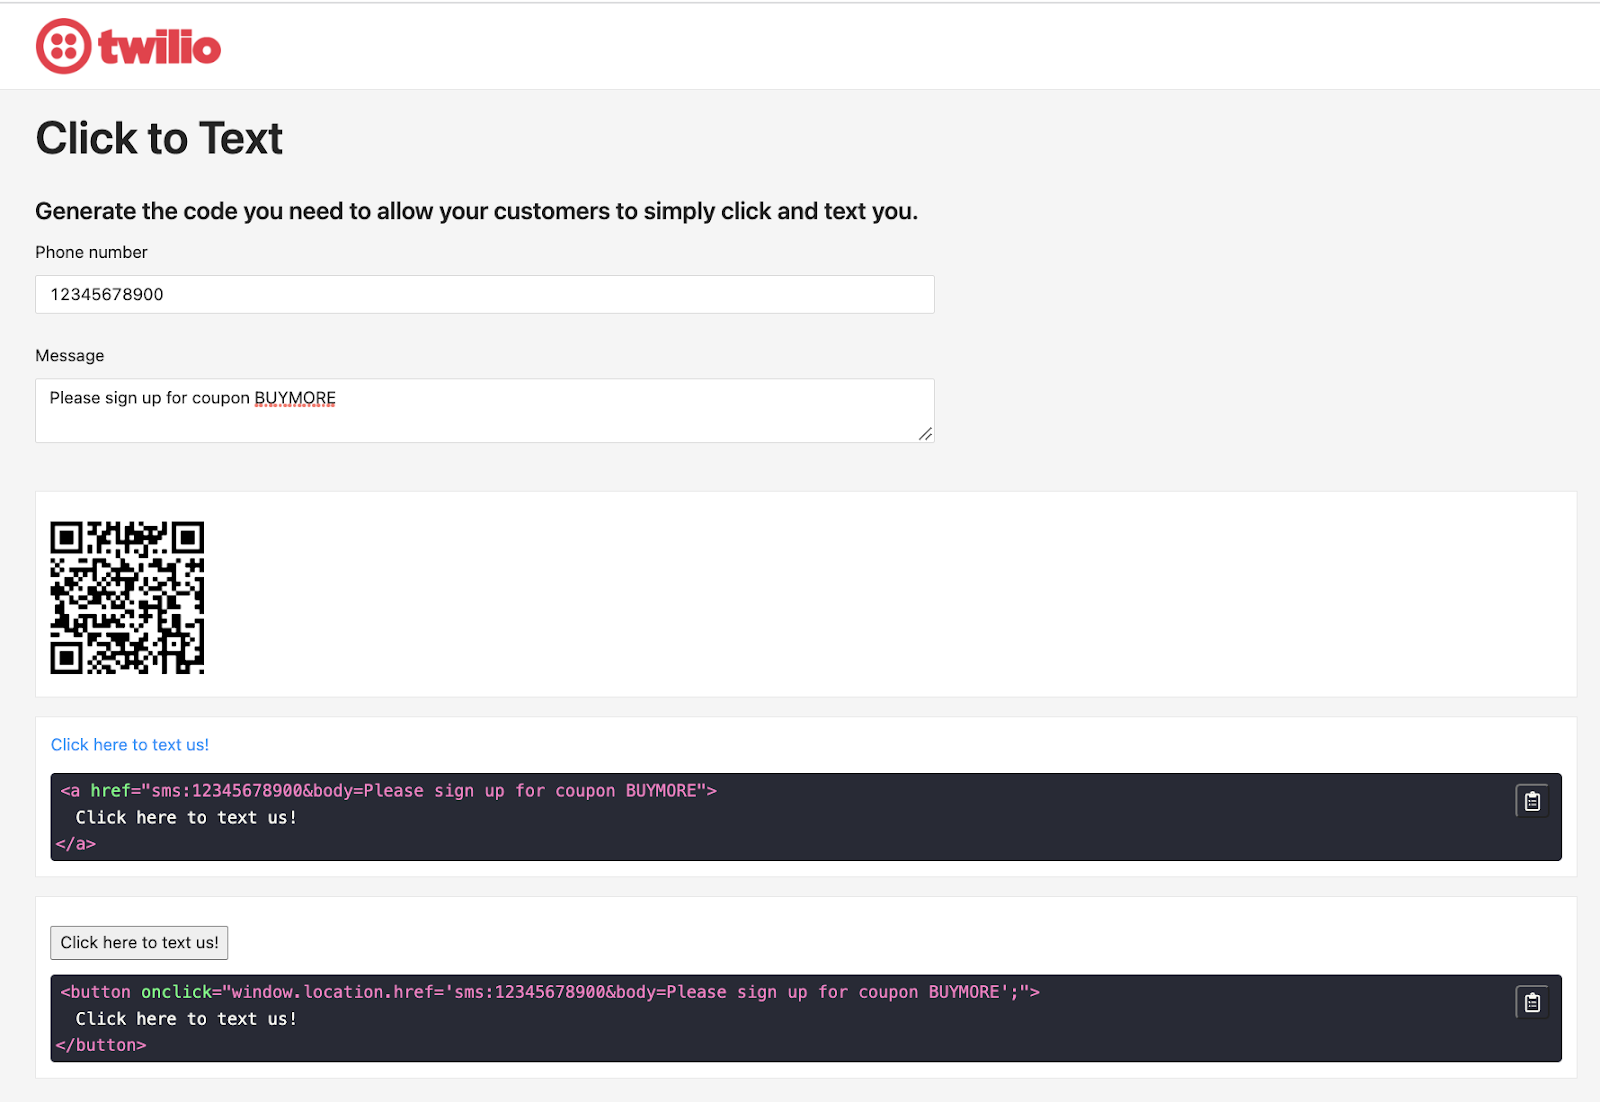This screenshot has height=1102, width=1600.
Task: Click the "Click to Text" page heading
Action: (160, 138)
